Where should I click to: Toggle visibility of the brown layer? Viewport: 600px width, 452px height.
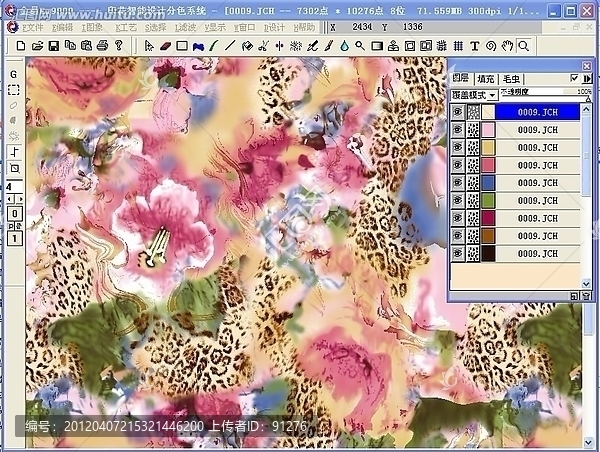458,235
